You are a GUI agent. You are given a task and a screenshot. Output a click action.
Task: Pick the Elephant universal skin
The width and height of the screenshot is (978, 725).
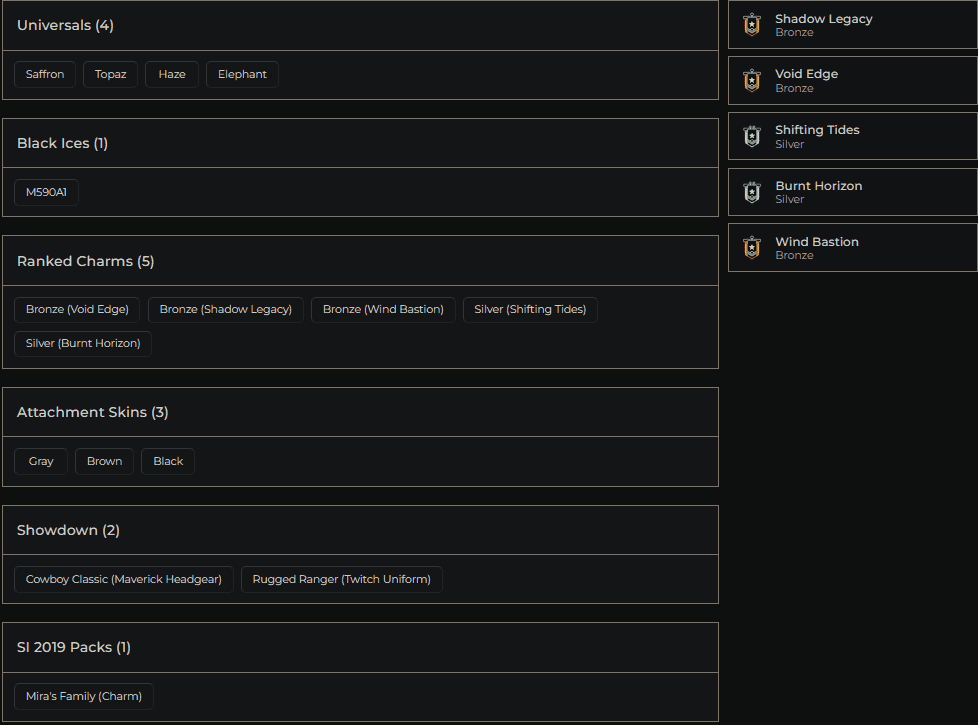tap(241, 74)
